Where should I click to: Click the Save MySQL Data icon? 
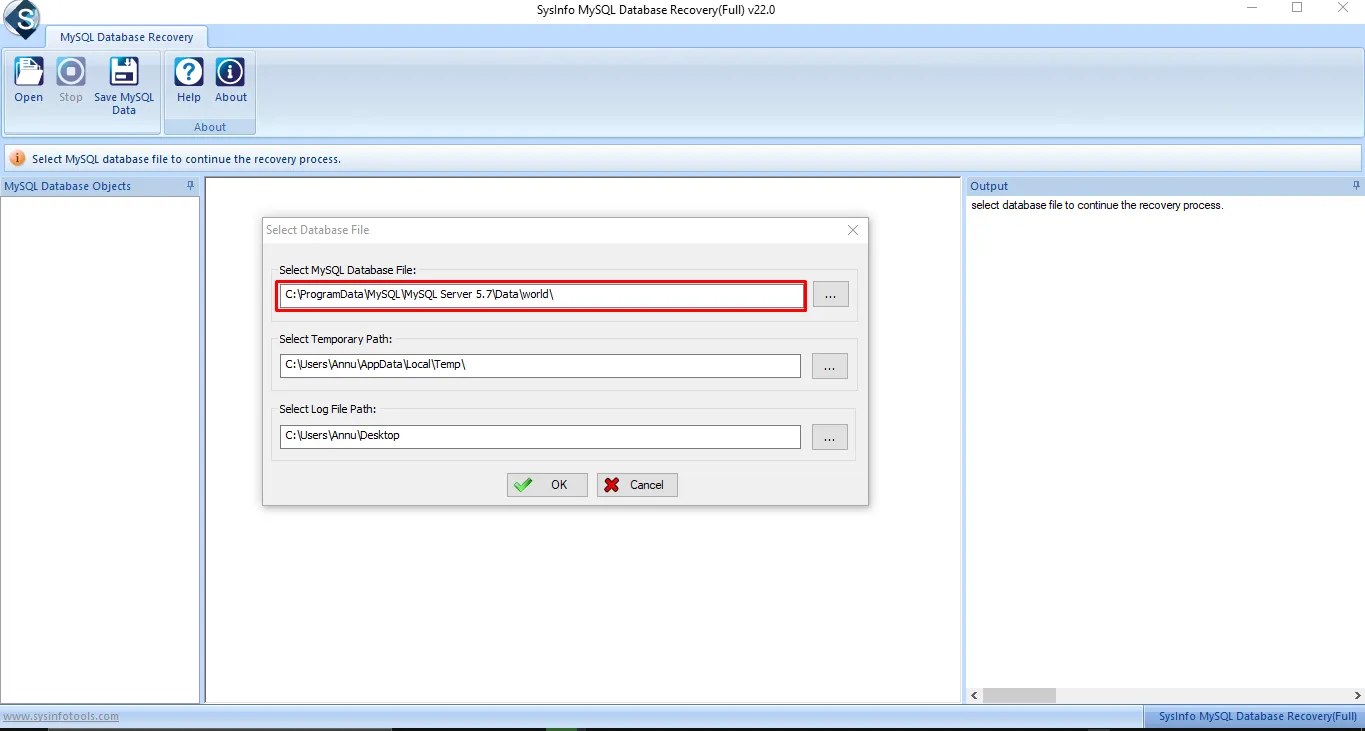click(124, 86)
